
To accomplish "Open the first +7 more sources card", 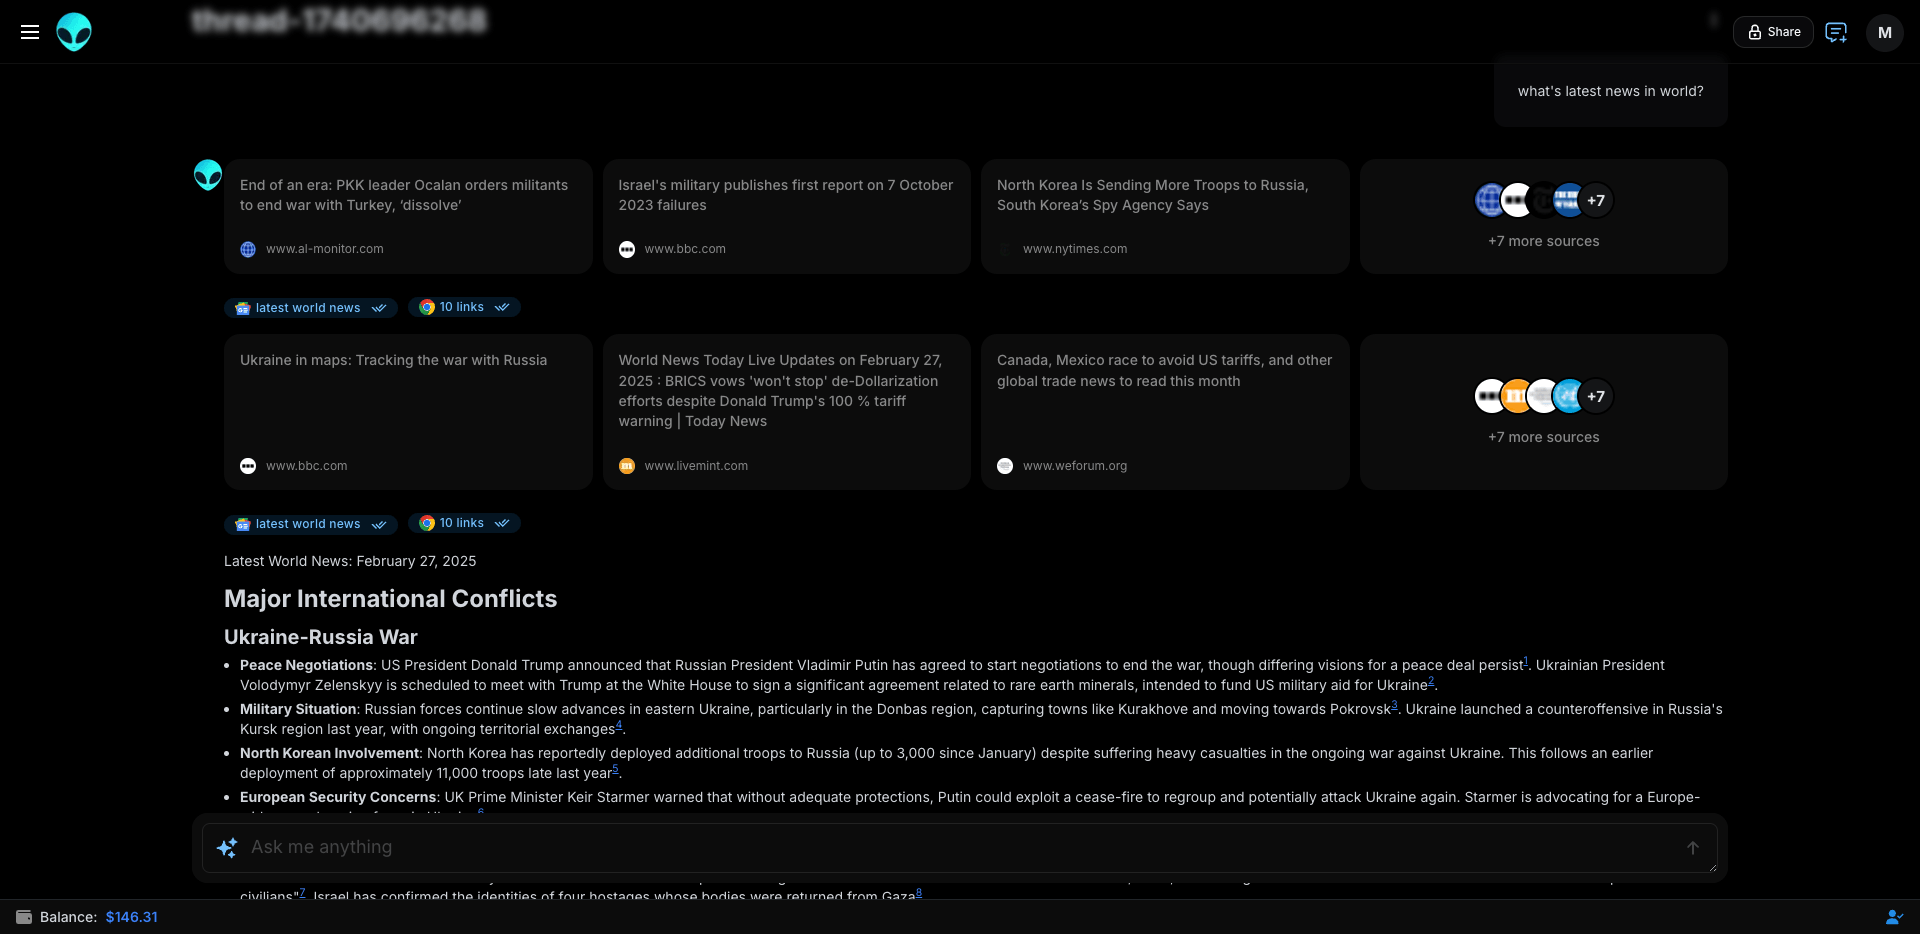I will point(1543,216).
